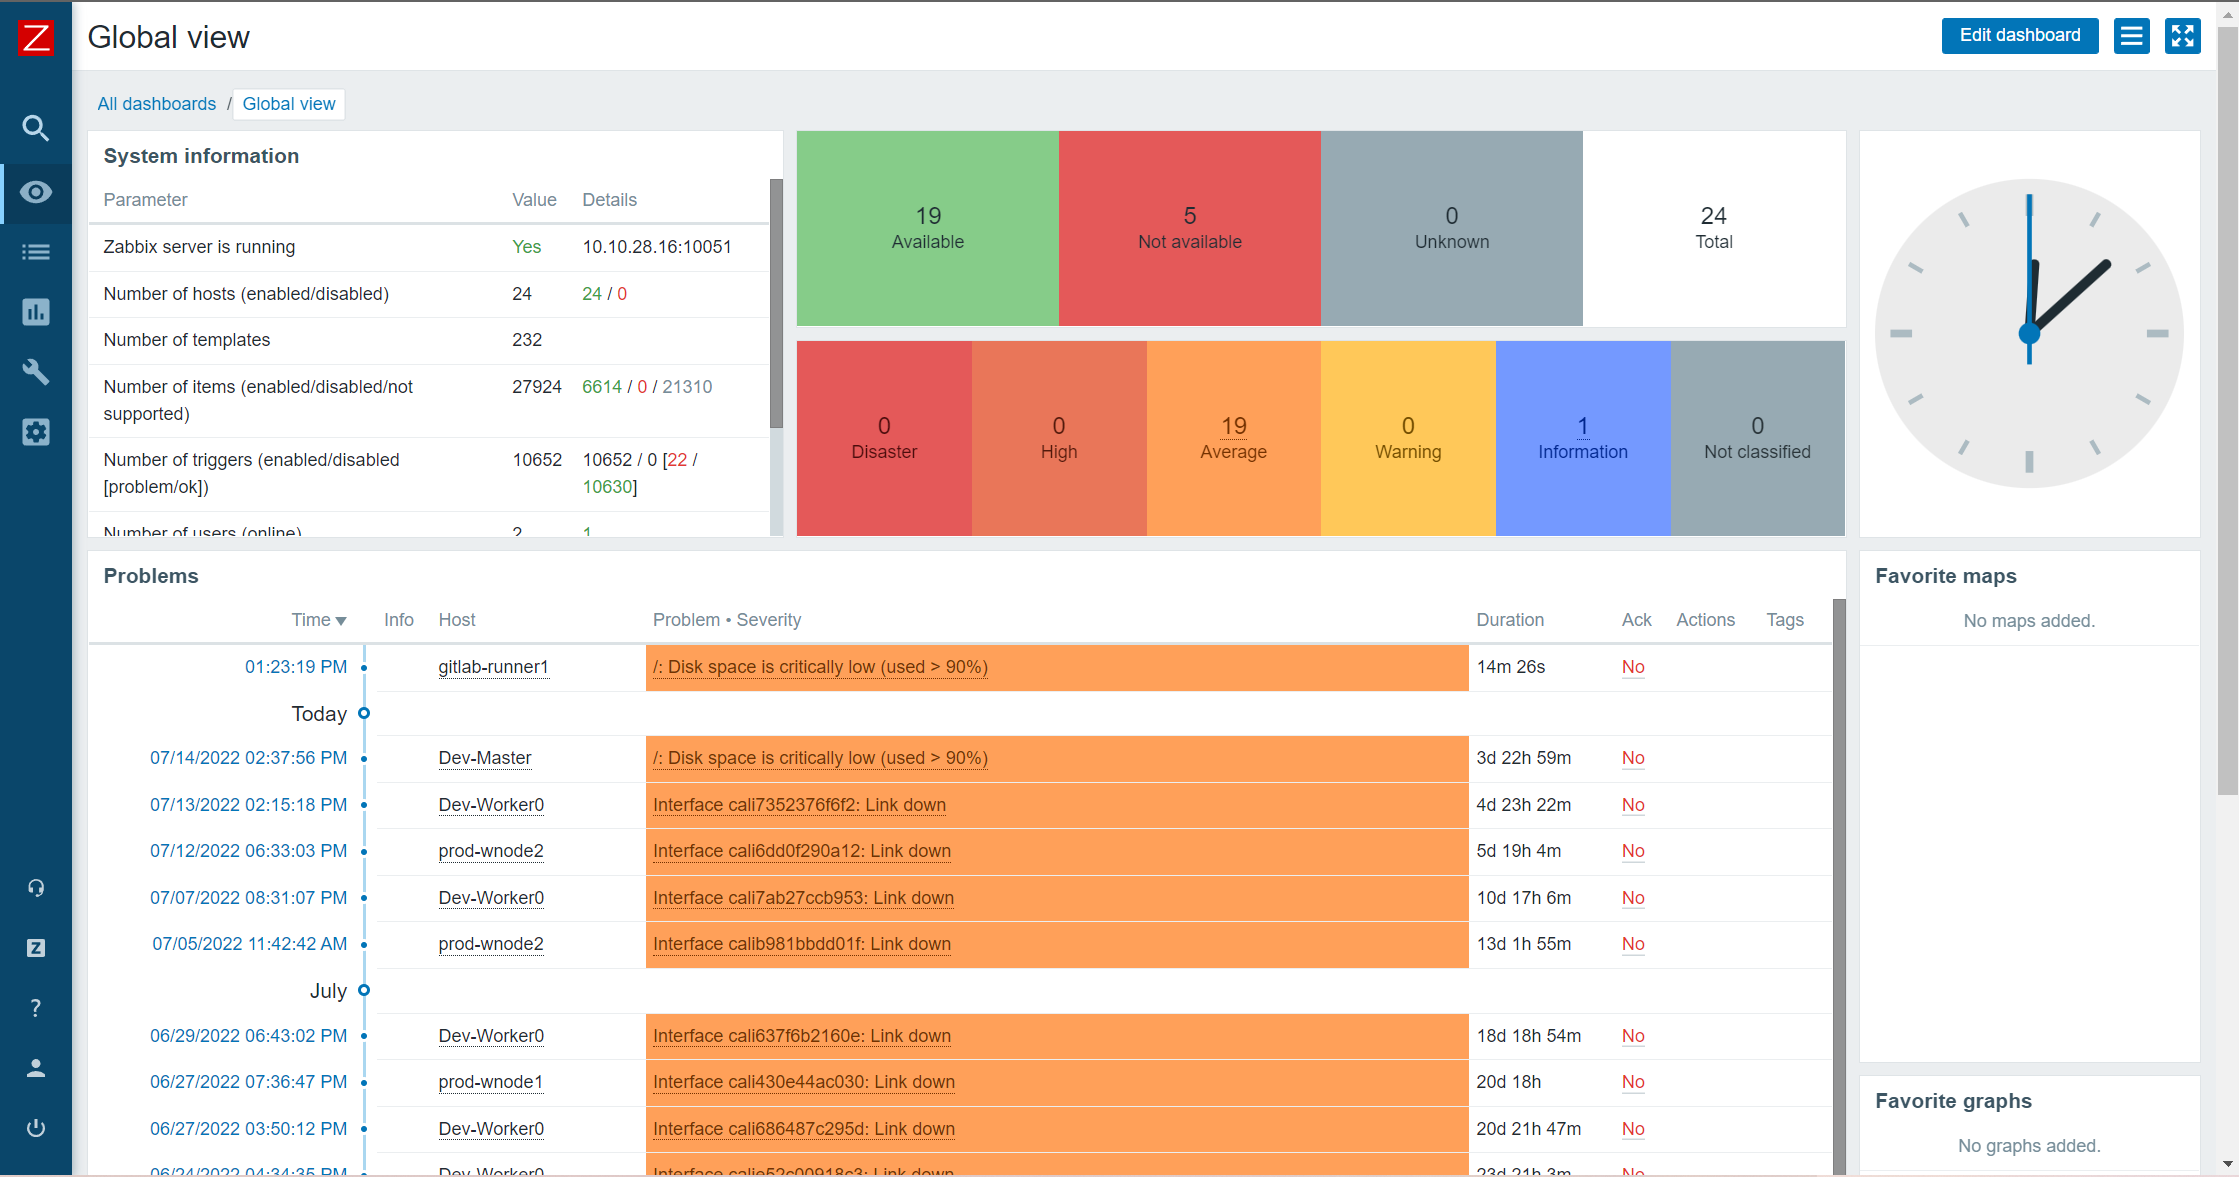
Task: Open Interface cali6dd0f290a12 Link down problem
Action: [x=802, y=851]
